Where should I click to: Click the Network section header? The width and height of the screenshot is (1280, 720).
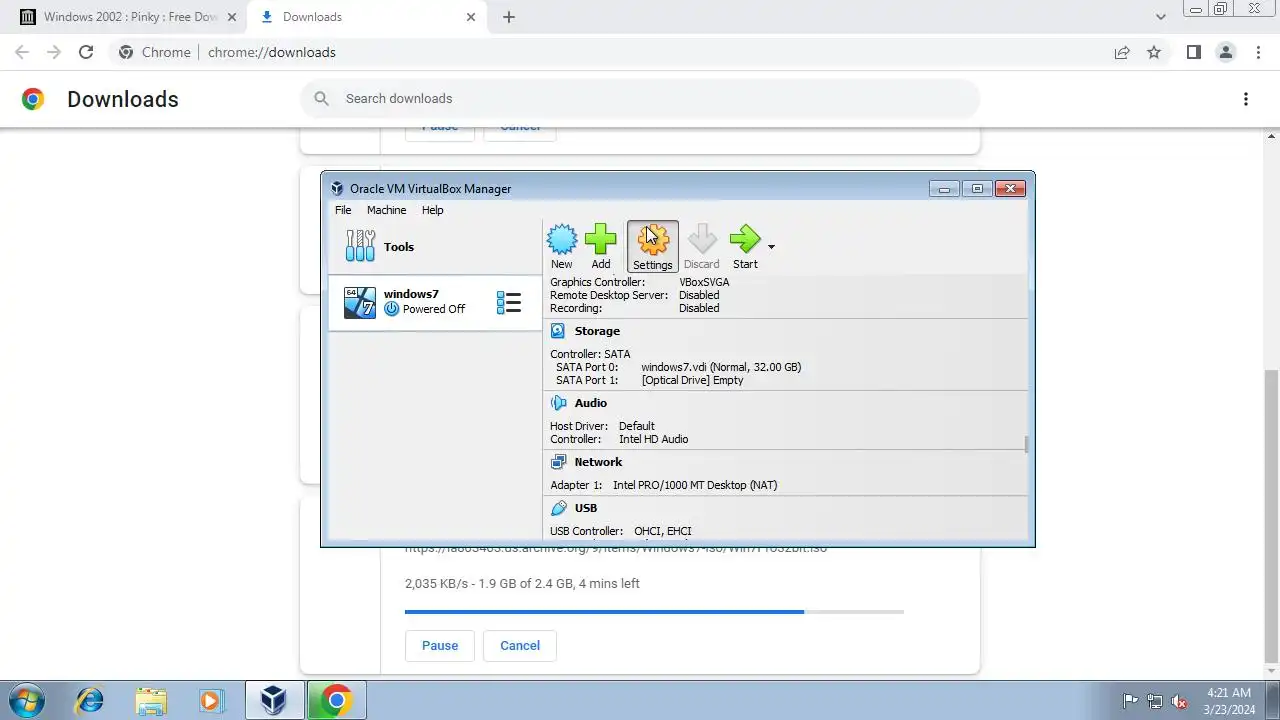598,462
